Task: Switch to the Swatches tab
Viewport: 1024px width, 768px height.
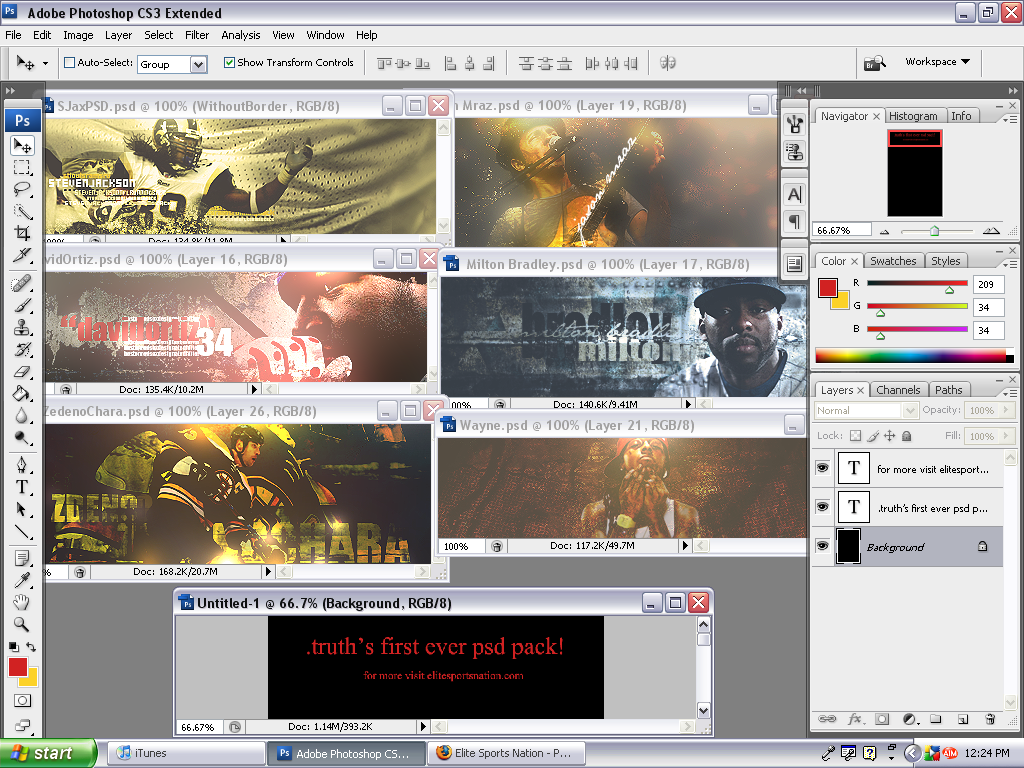Action: pos(893,261)
